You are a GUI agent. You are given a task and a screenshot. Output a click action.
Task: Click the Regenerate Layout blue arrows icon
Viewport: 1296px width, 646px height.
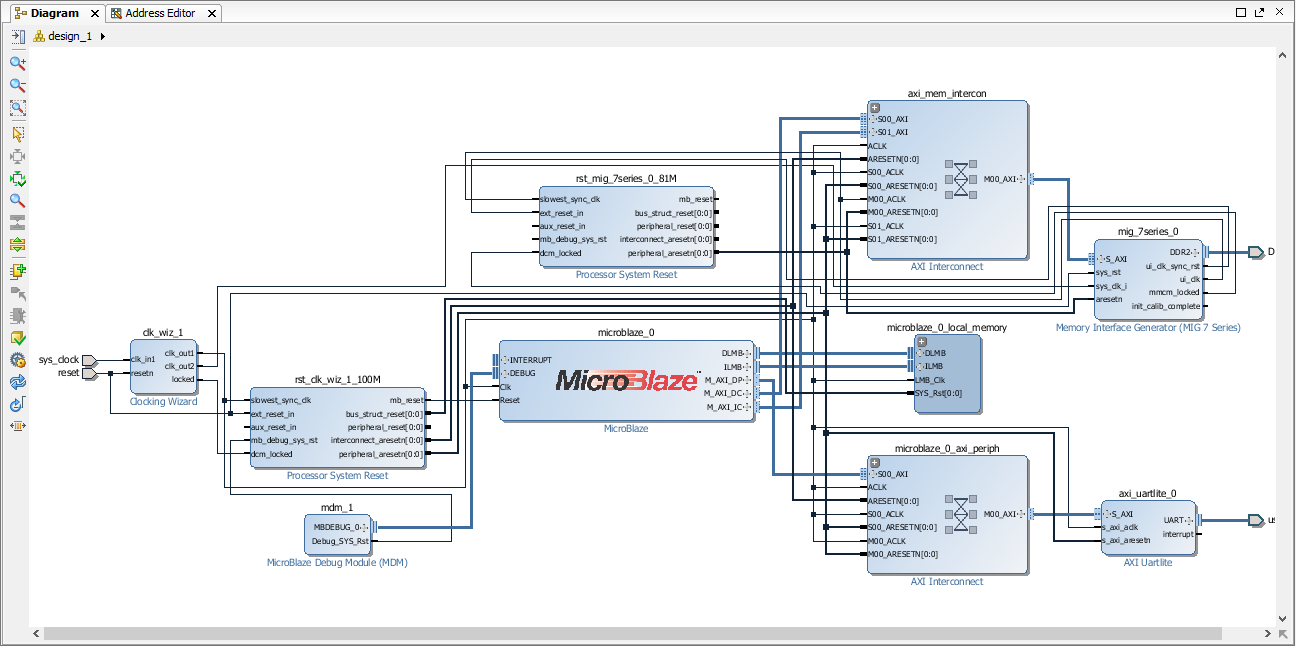[17, 382]
